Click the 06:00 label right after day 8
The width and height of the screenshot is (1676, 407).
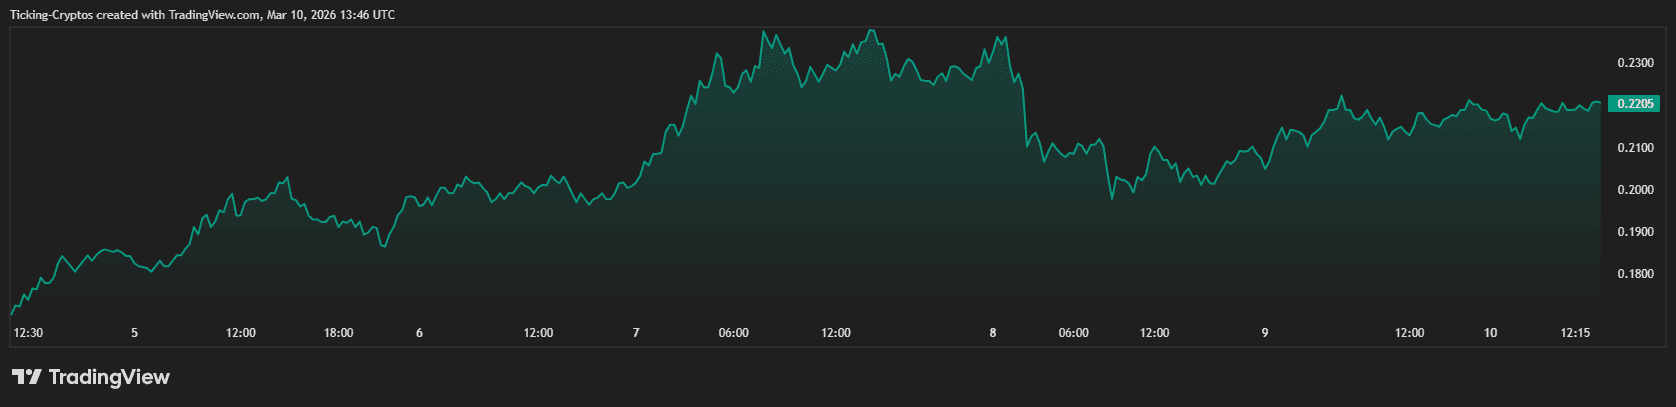click(1074, 333)
